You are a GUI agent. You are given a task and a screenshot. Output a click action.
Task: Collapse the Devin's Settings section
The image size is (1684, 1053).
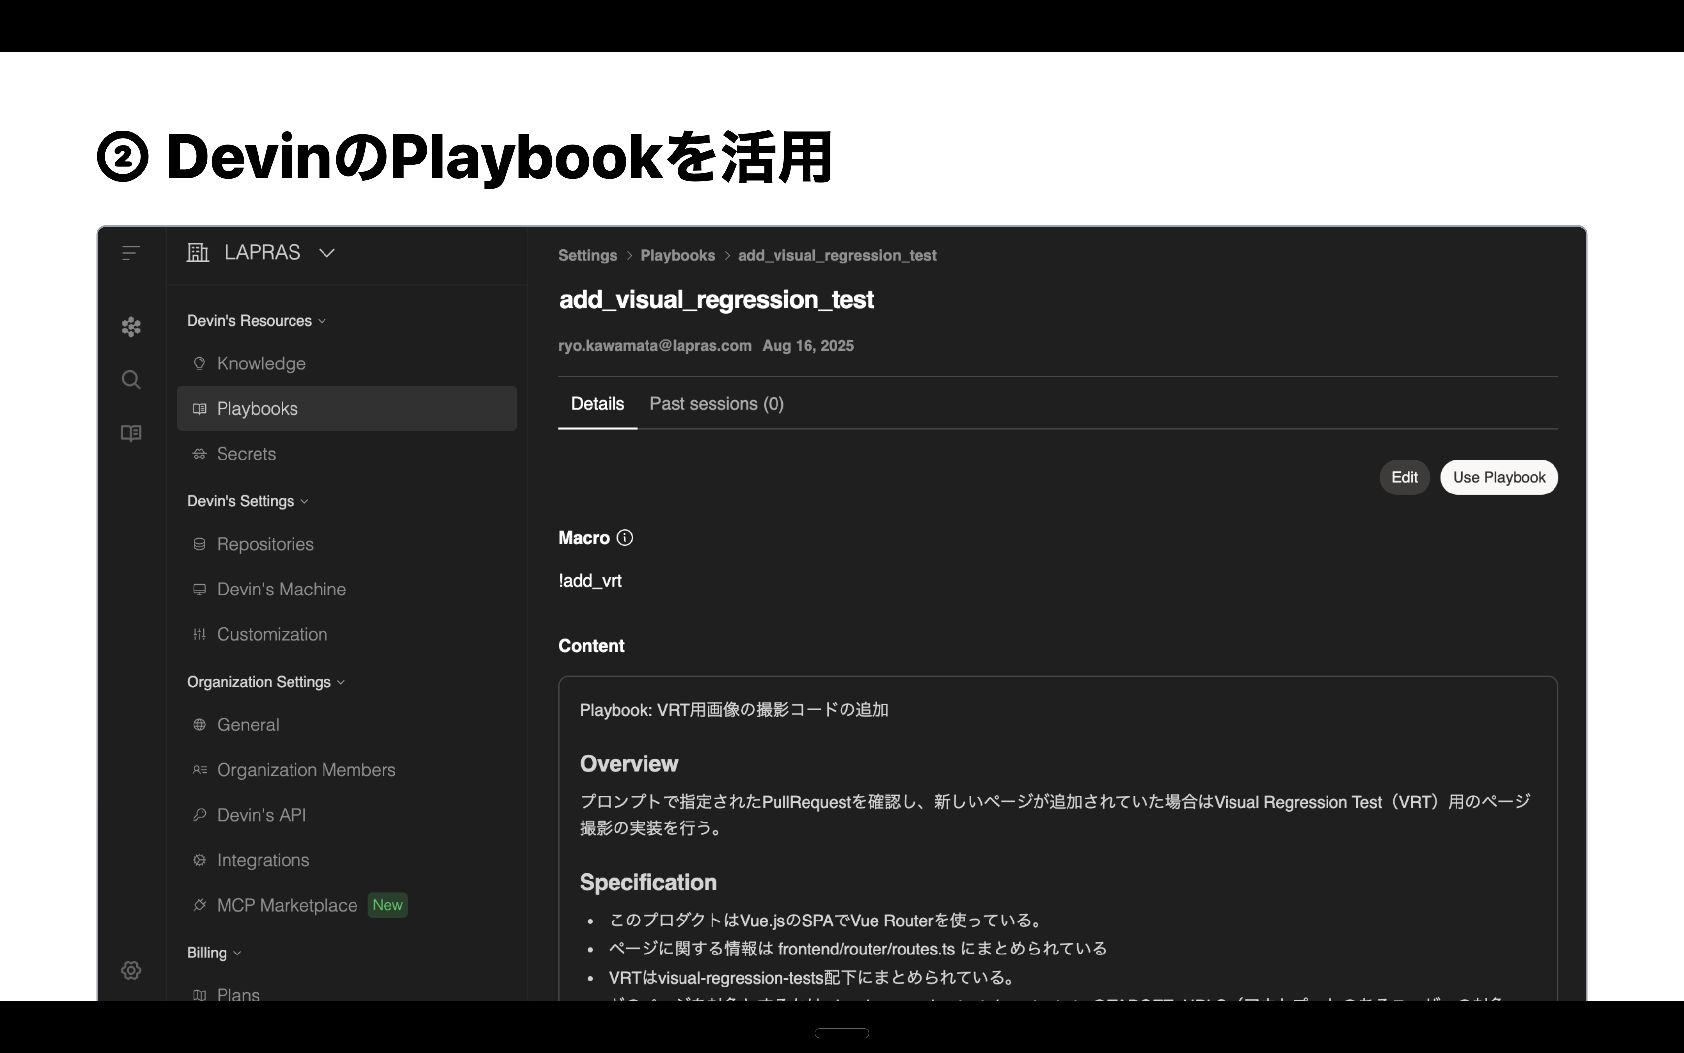point(247,501)
